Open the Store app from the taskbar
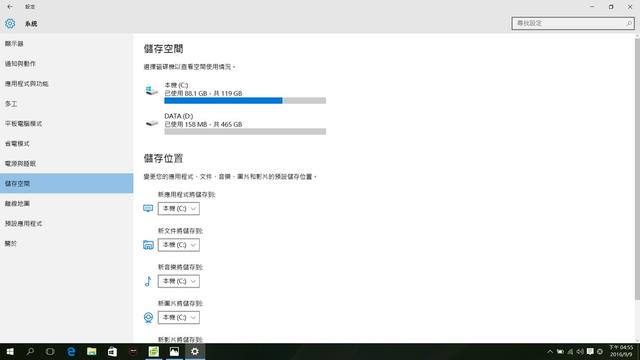Viewport: 640px width, 360px height. (x=112, y=351)
